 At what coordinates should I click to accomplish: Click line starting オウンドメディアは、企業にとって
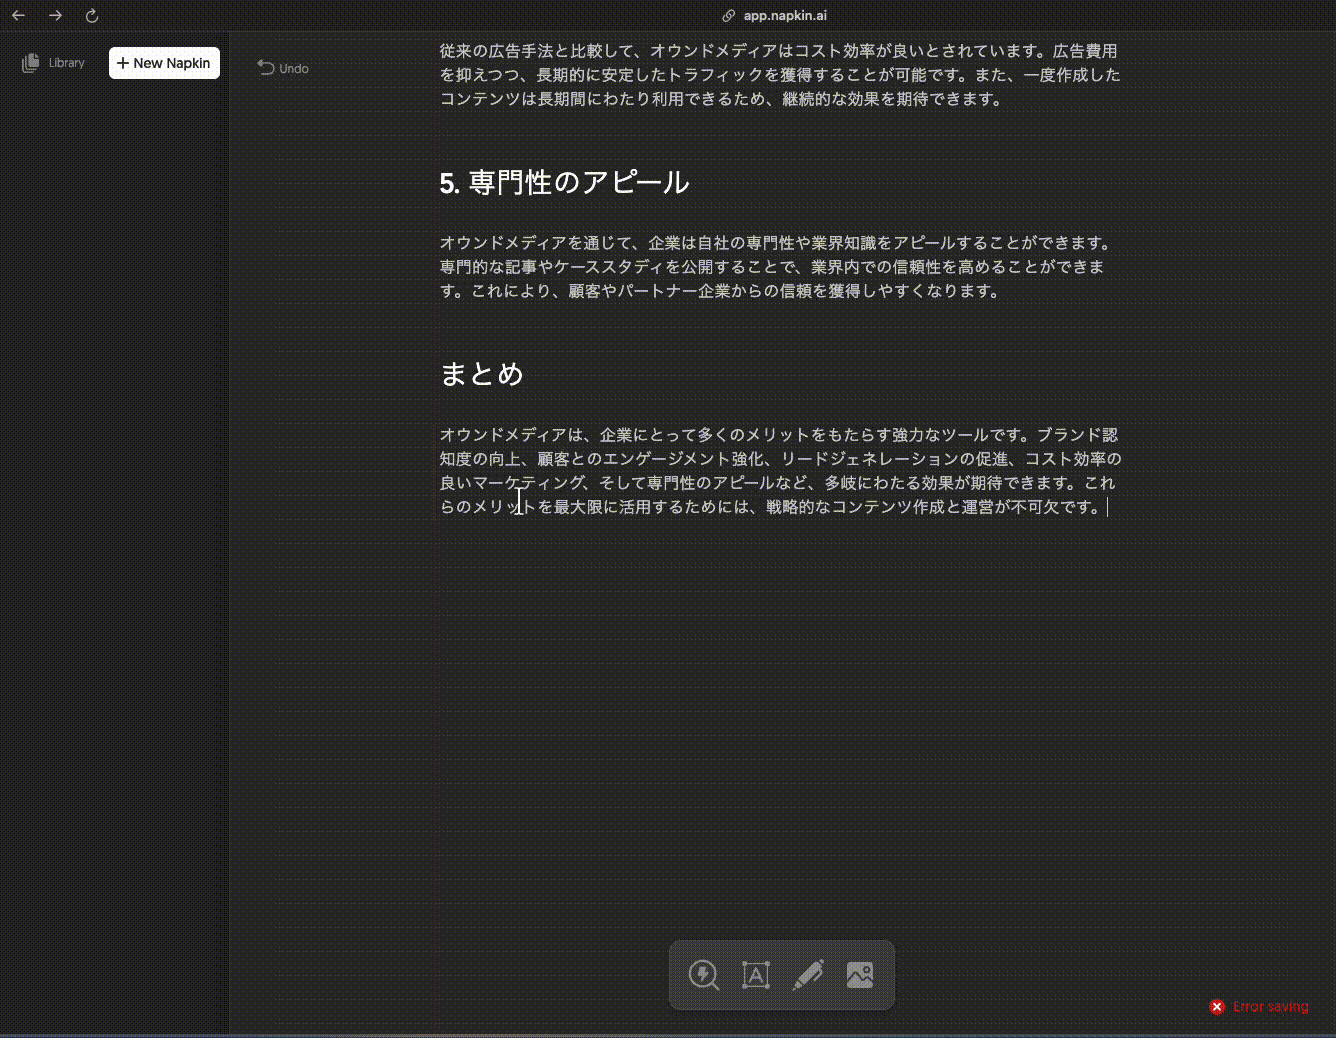pos(779,435)
